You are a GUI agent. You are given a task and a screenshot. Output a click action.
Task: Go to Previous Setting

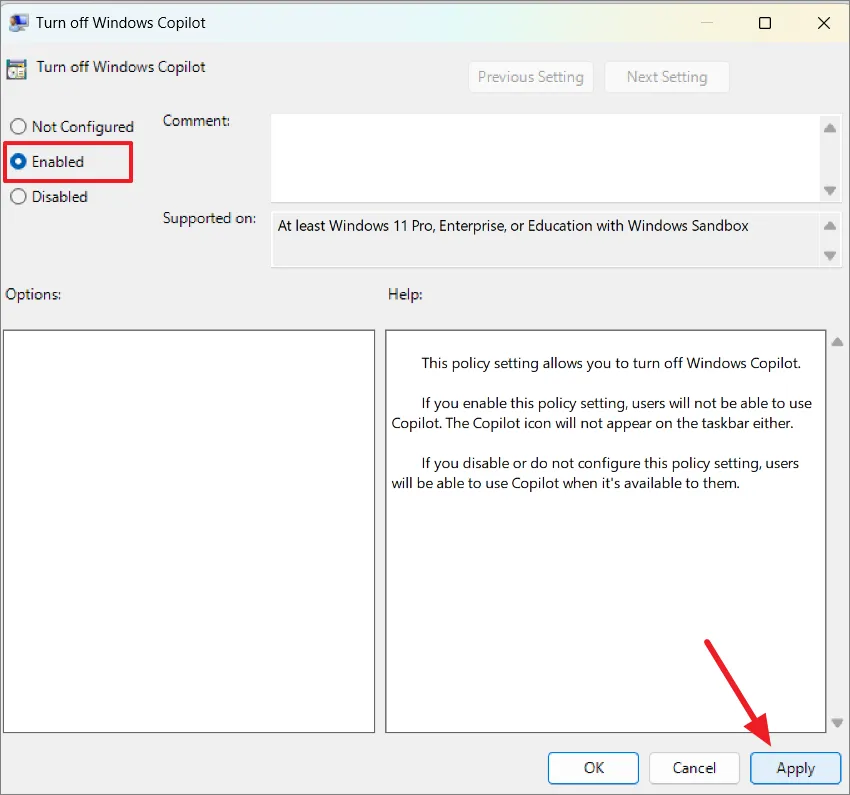pos(531,77)
